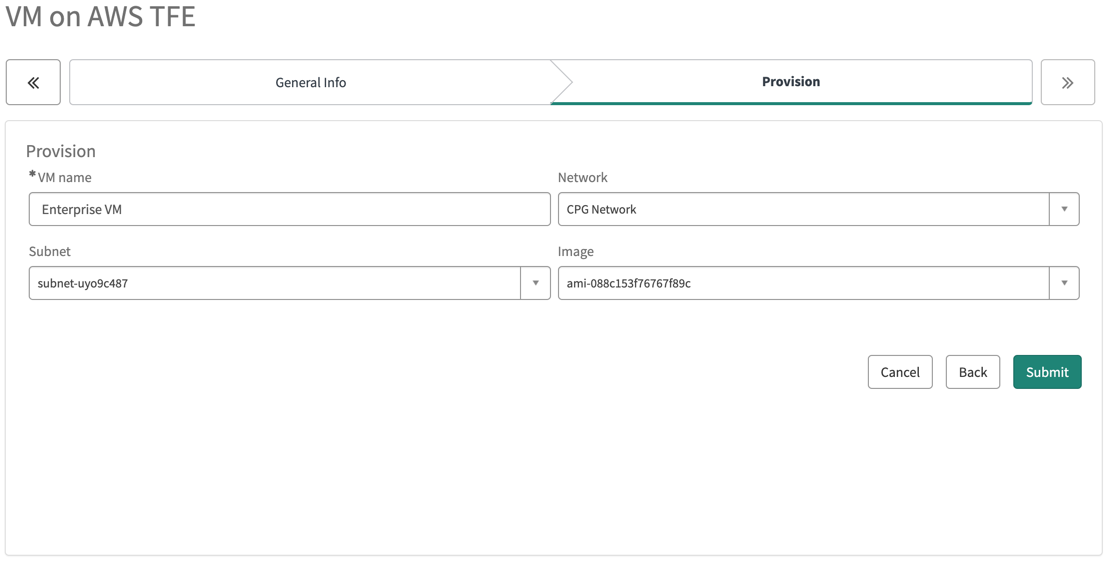Go back with the Back button
The image size is (1108, 561).
(x=973, y=372)
